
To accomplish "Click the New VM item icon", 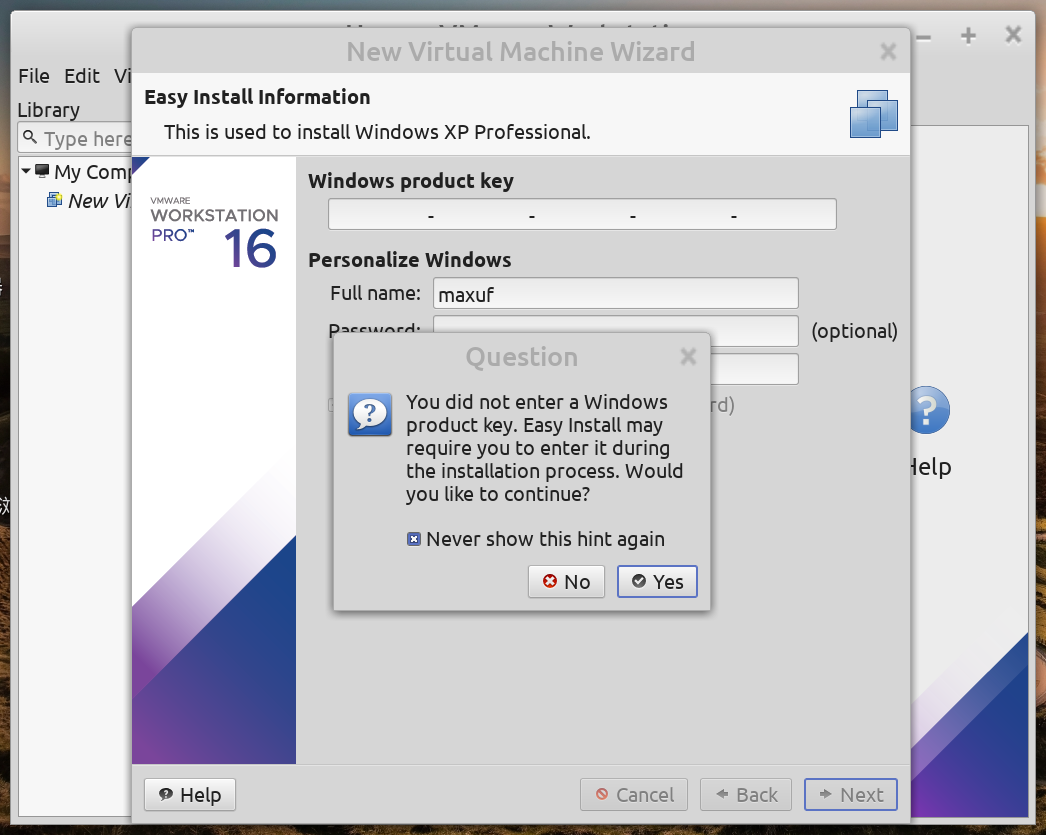I will [54, 199].
